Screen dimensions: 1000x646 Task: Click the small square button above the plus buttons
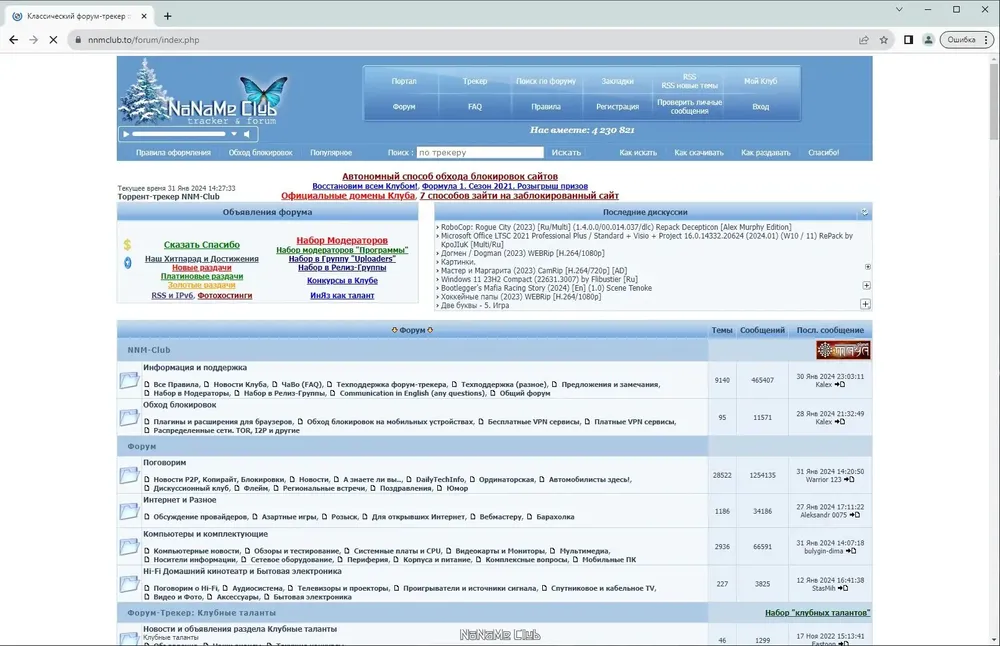click(867, 267)
